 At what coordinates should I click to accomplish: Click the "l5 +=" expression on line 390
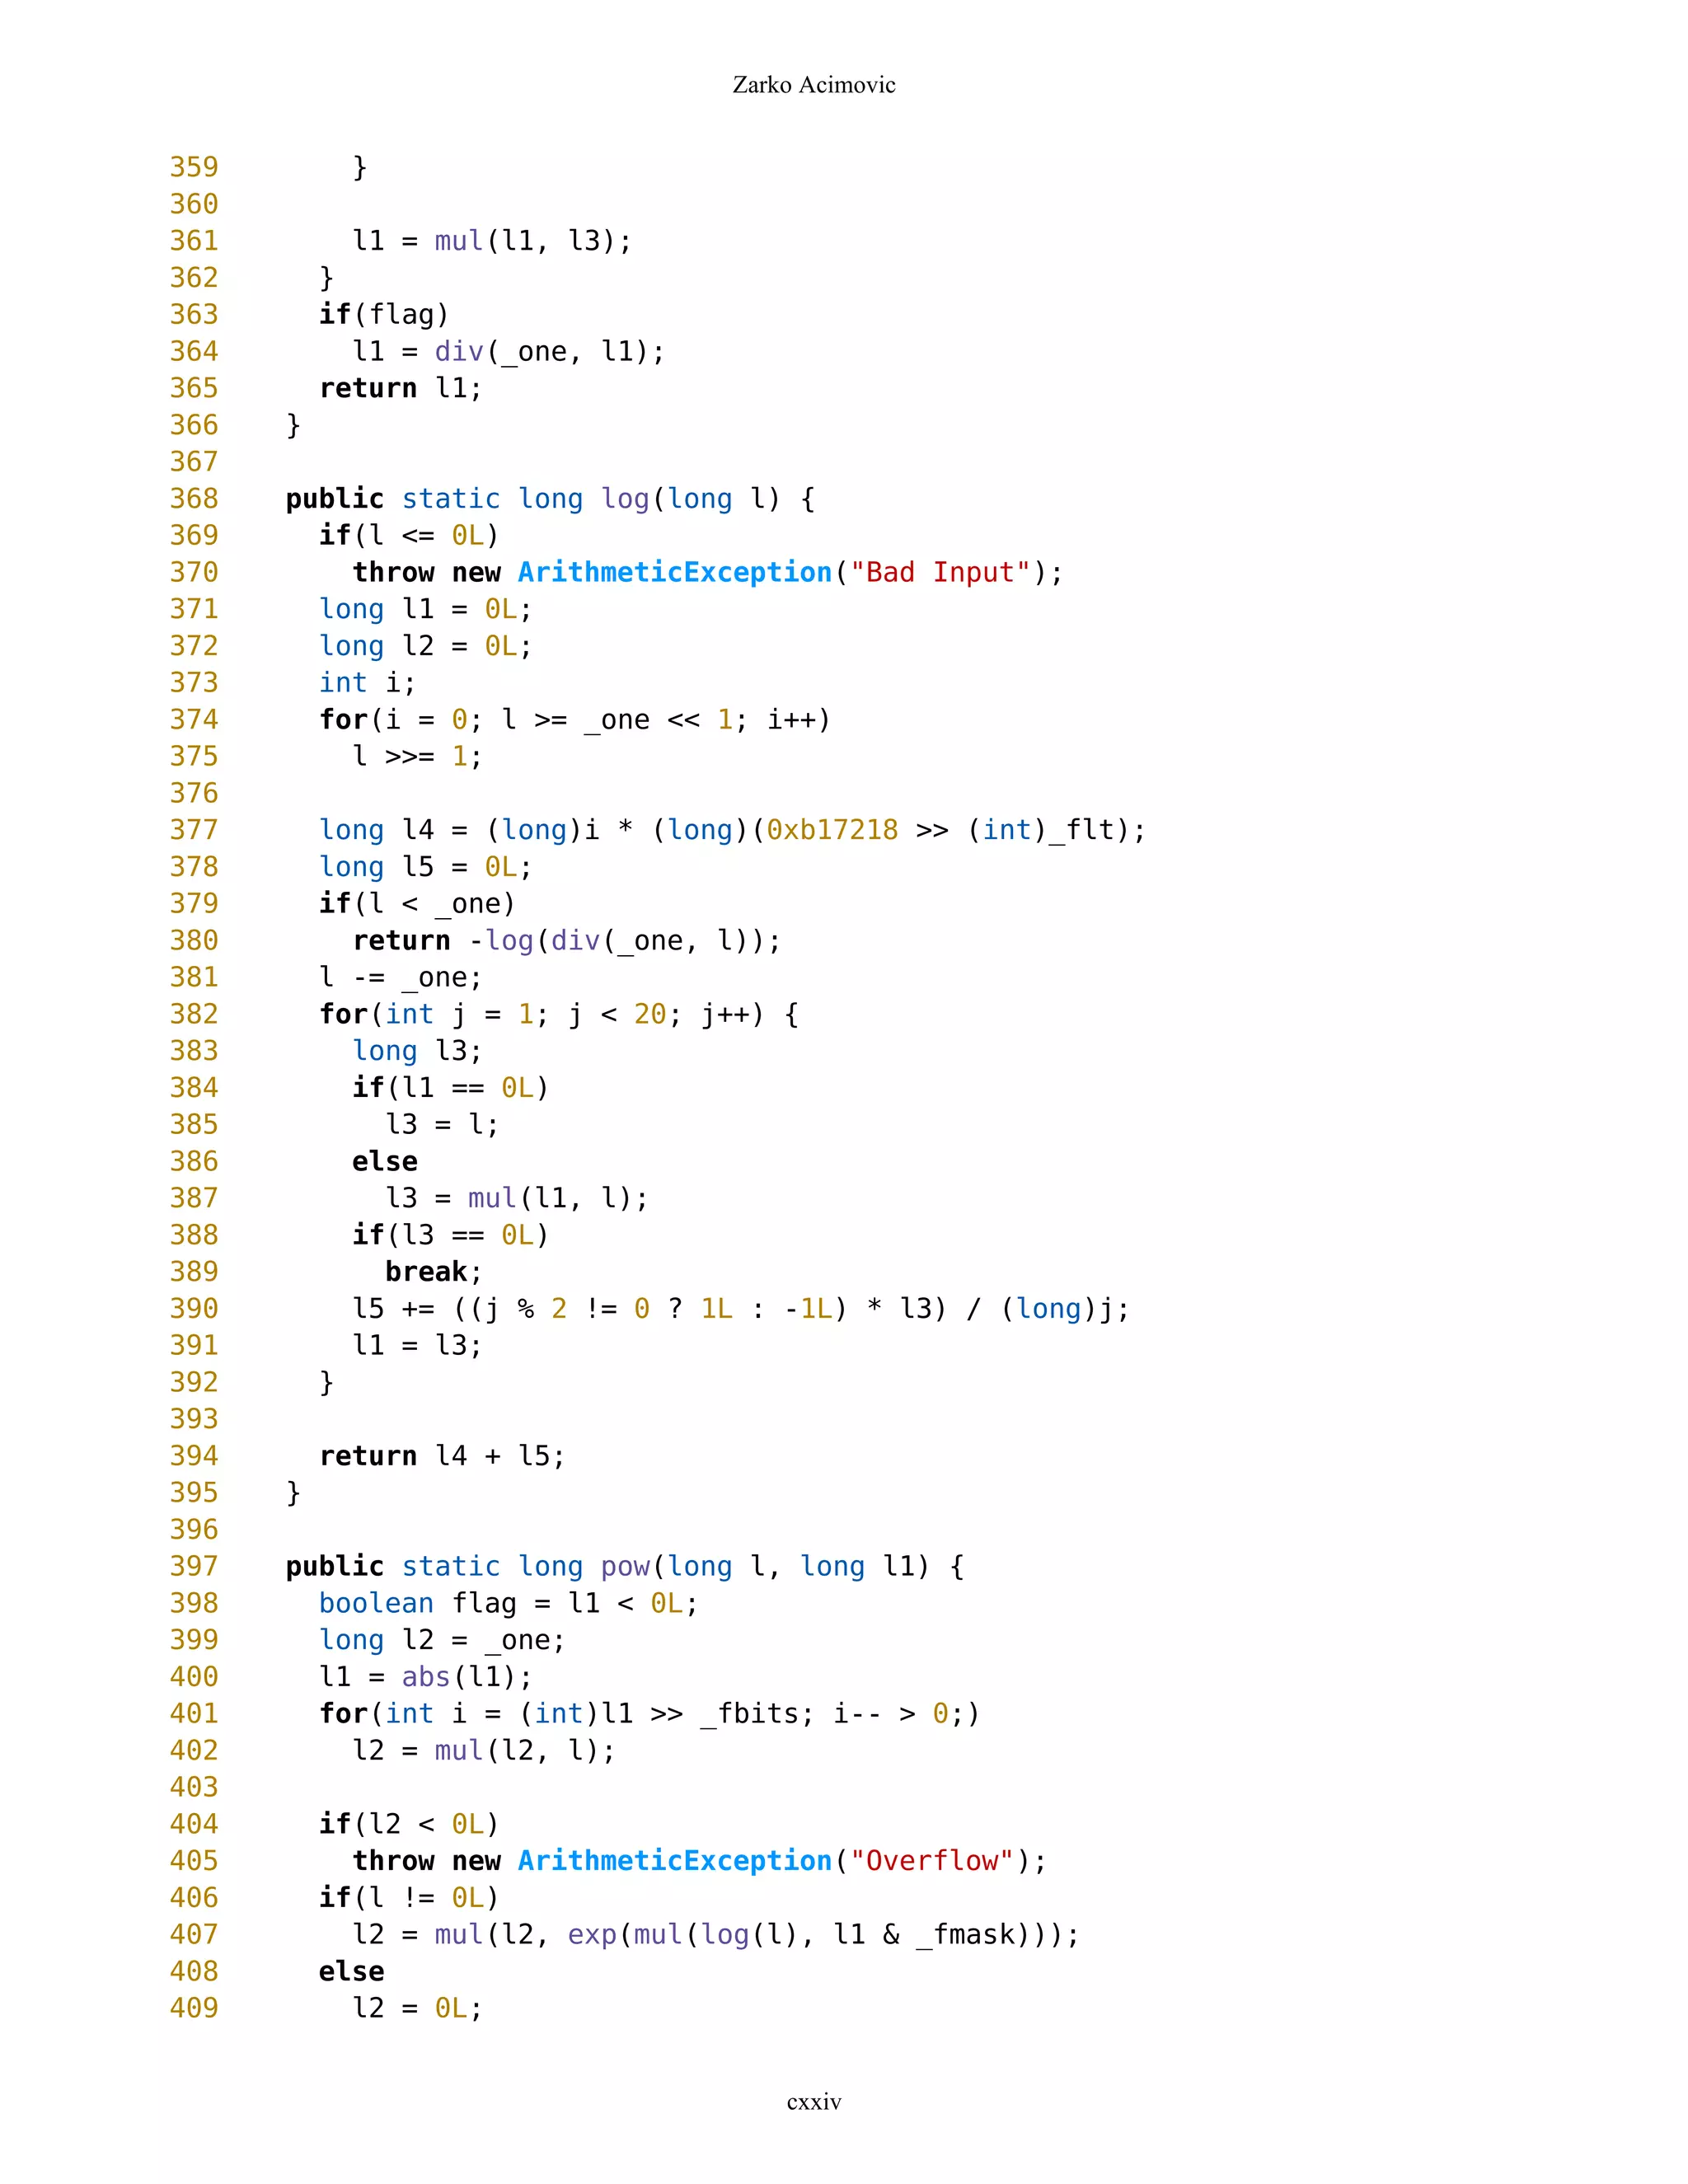pos(741,1309)
